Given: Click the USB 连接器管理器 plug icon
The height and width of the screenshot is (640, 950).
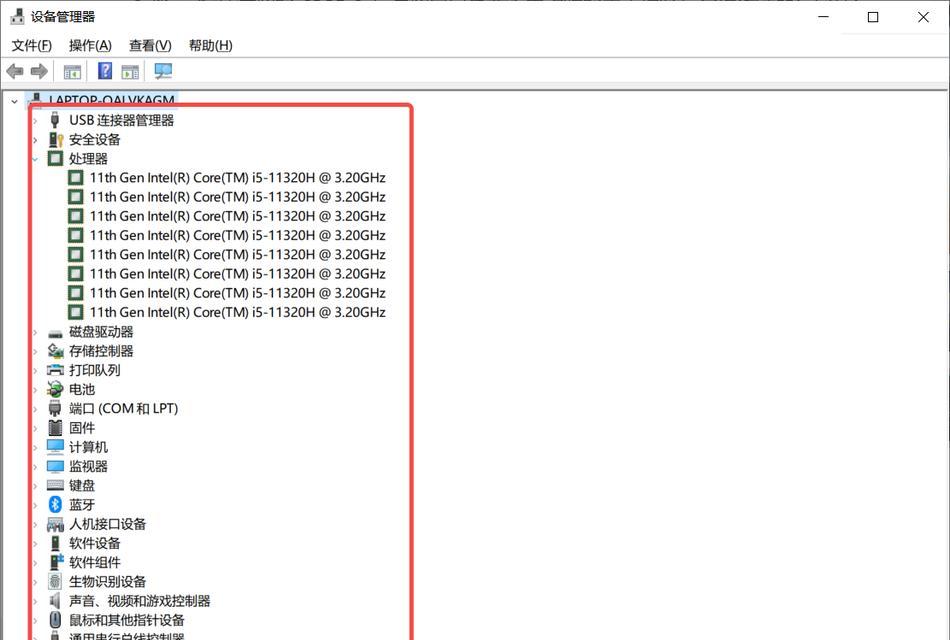Looking at the screenshot, I should coord(55,120).
